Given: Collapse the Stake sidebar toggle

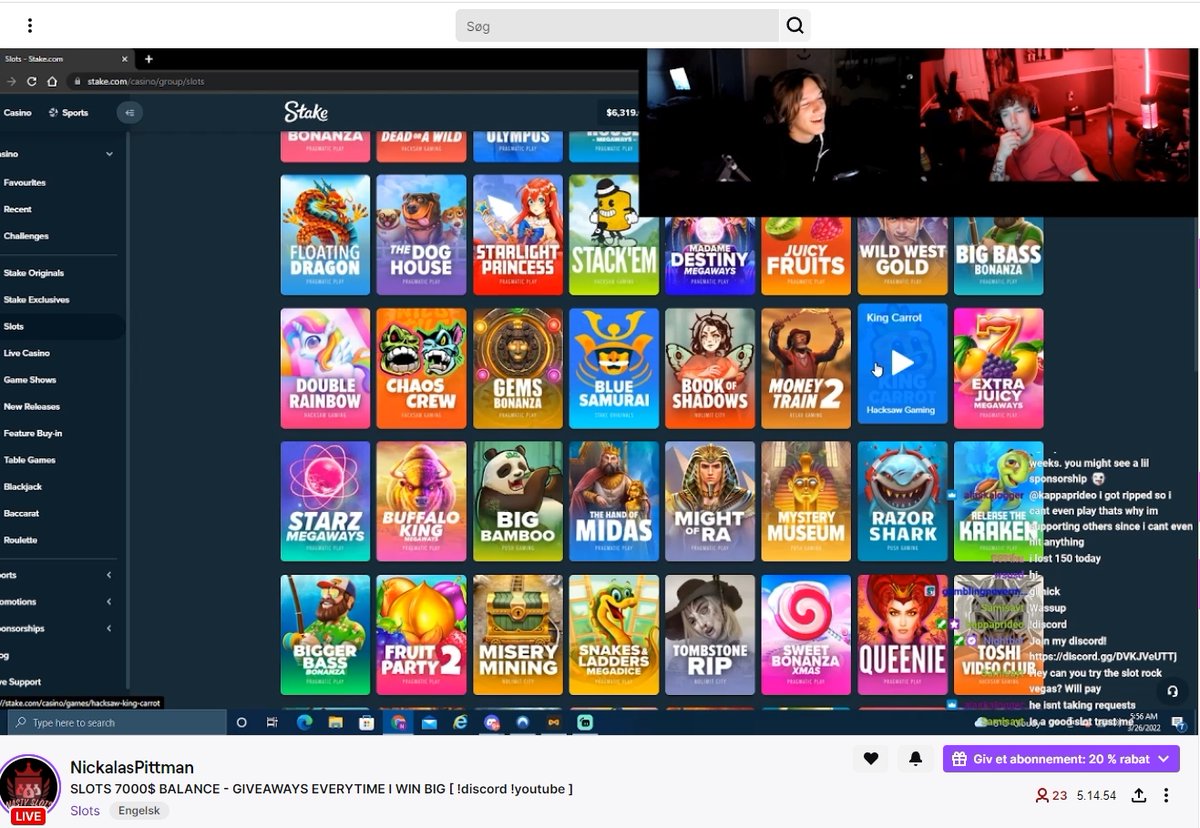Looking at the screenshot, I should (x=129, y=113).
